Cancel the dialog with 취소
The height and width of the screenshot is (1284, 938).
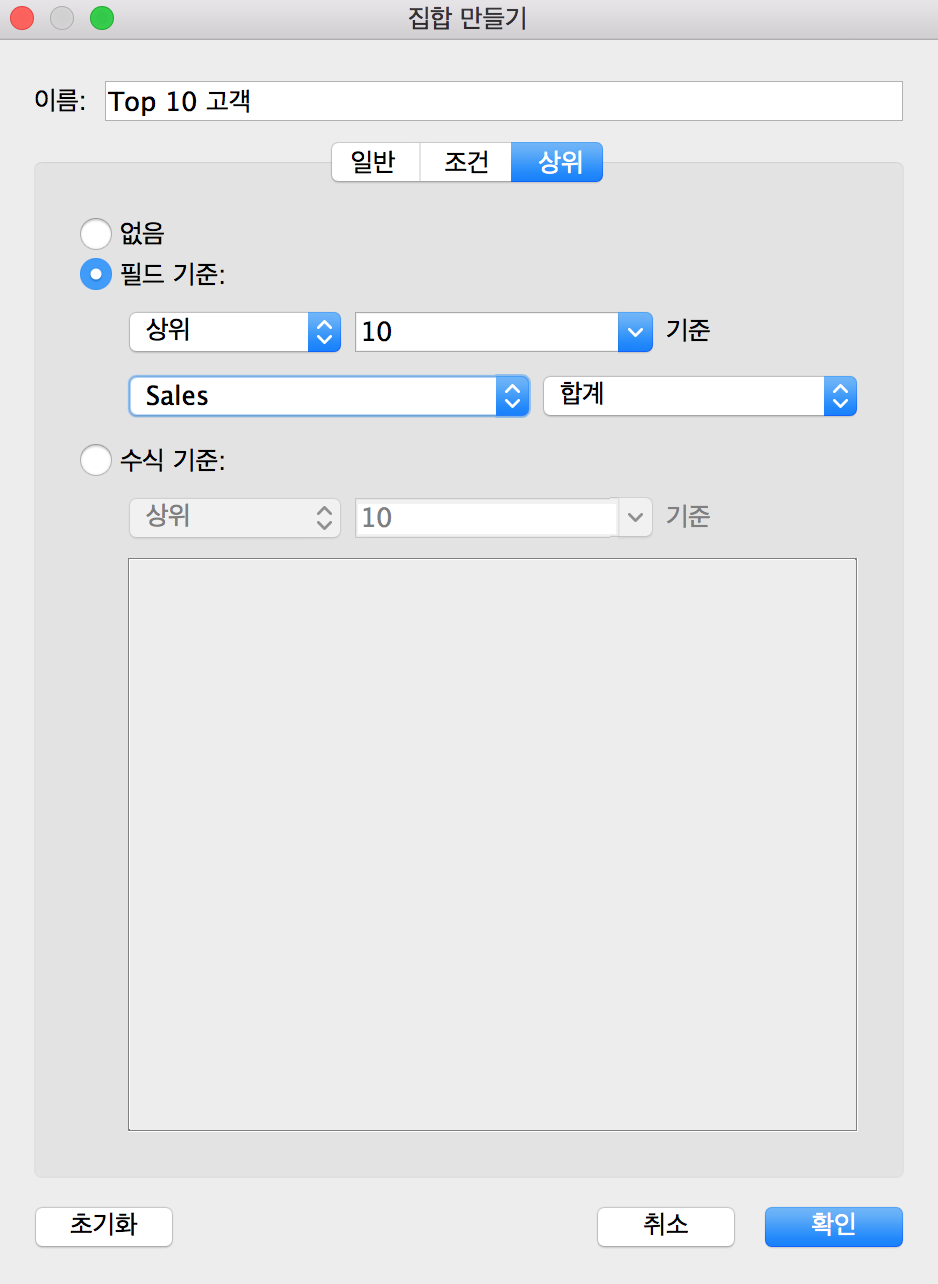(x=665, y=1227)
